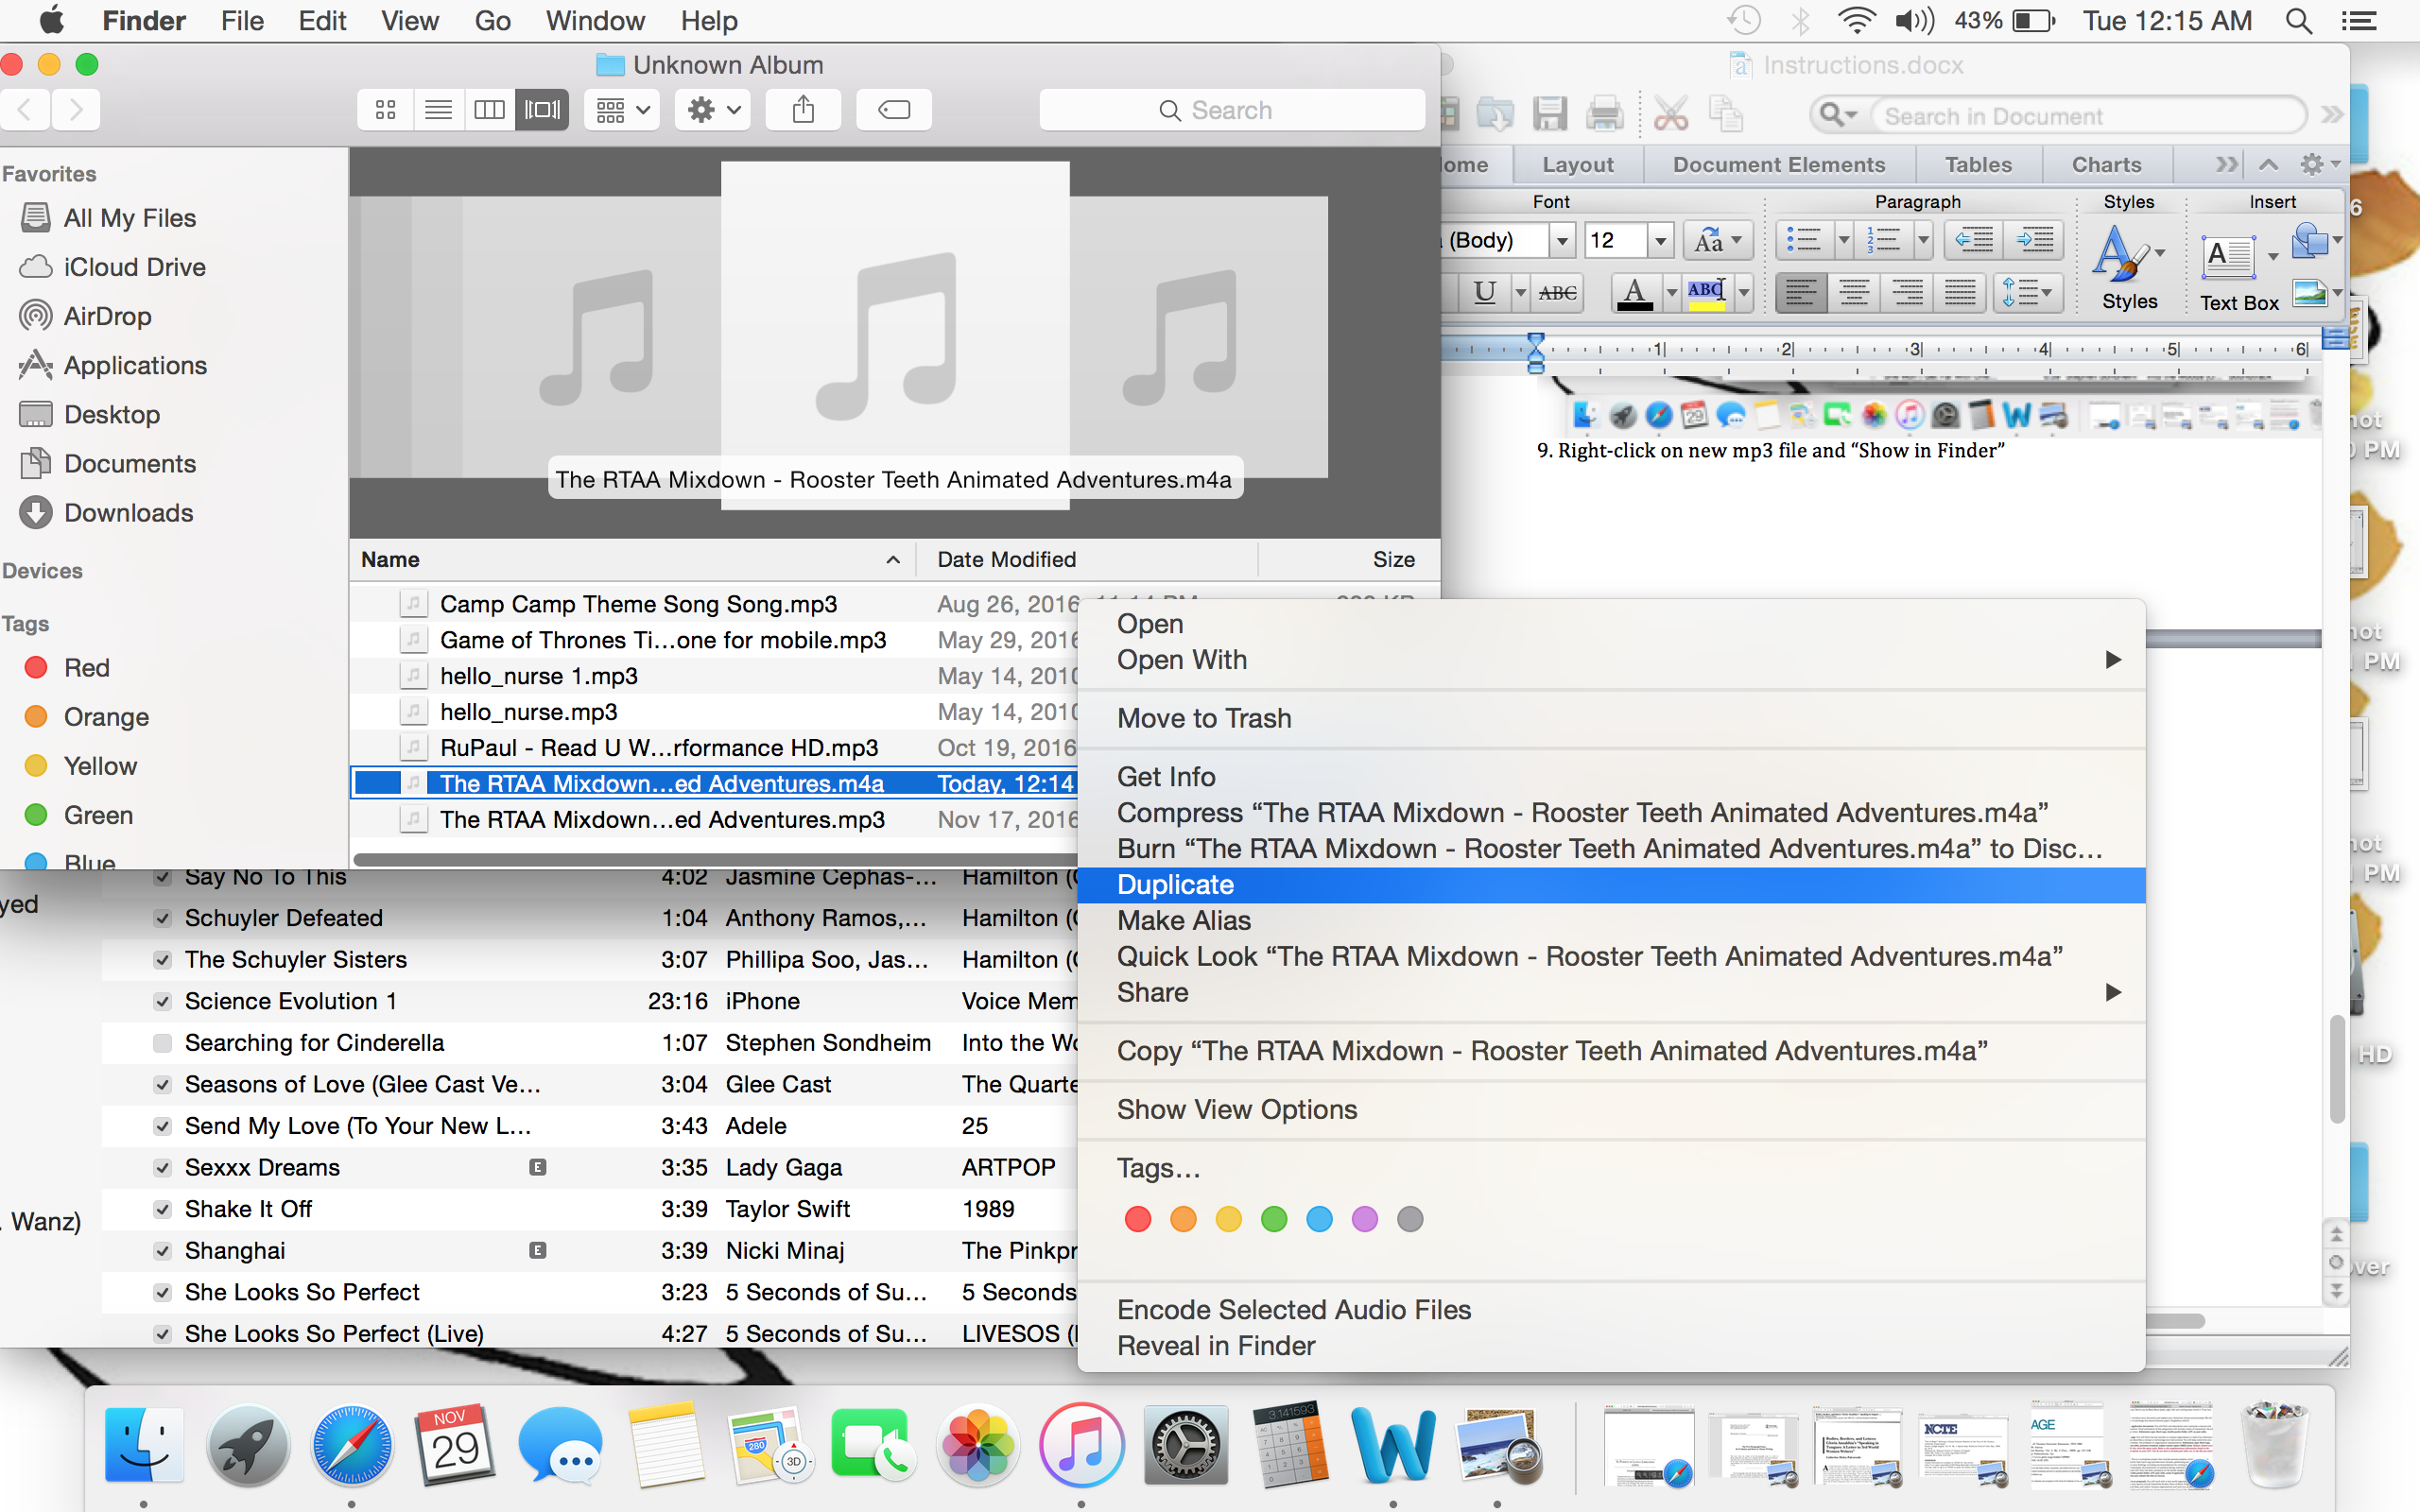Open Safari from the Dock
Image resolution: width=2420 pixels, height=1512 pixels.
coord(351,1445)
